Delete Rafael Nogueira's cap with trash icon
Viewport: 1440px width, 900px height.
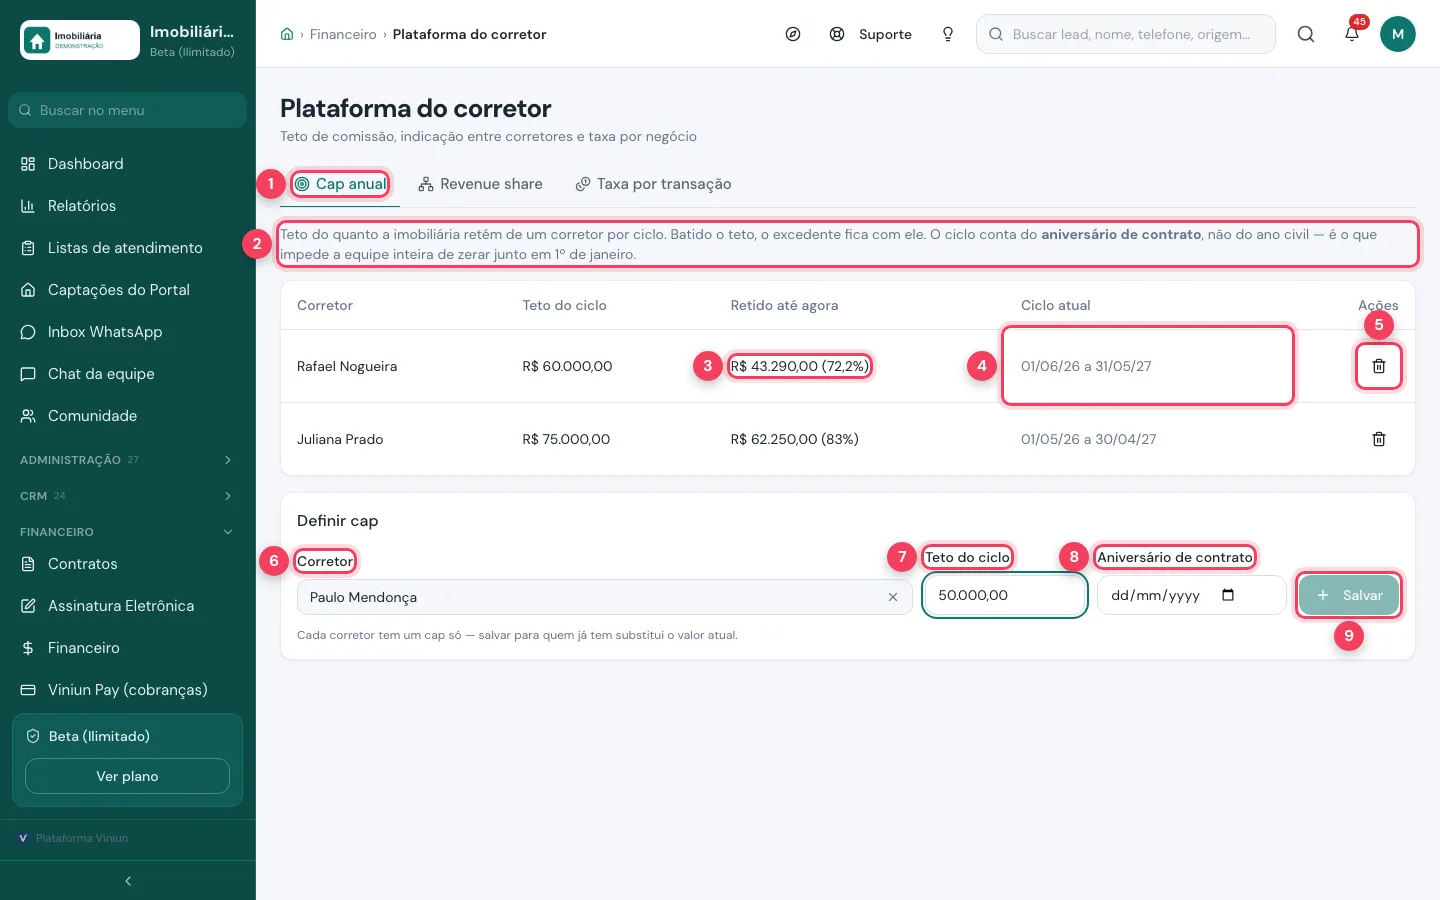coord(1378,366)
